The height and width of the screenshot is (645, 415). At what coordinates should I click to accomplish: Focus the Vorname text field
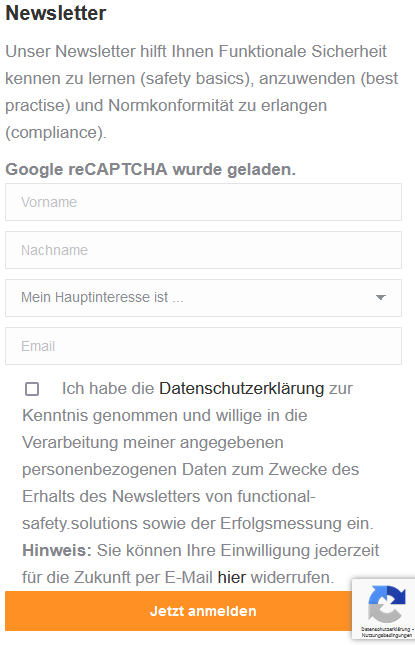coord(203,202)
